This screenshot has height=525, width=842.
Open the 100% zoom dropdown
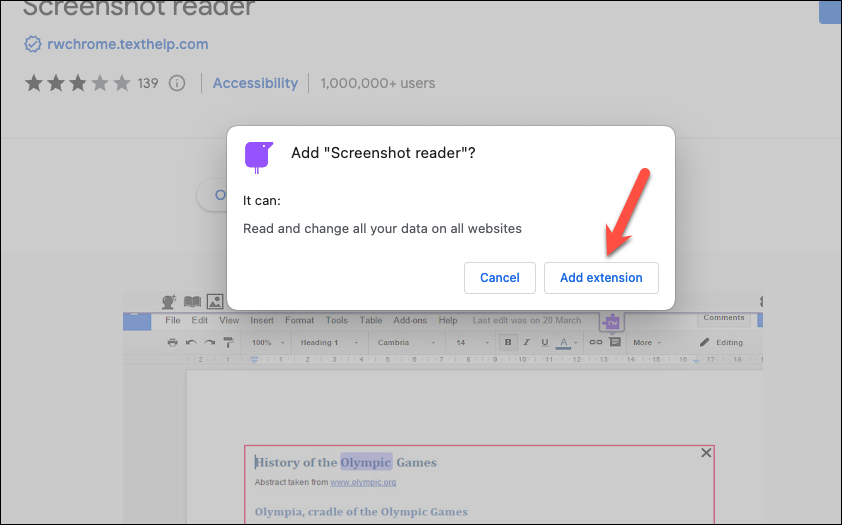[x=268, y=342]
